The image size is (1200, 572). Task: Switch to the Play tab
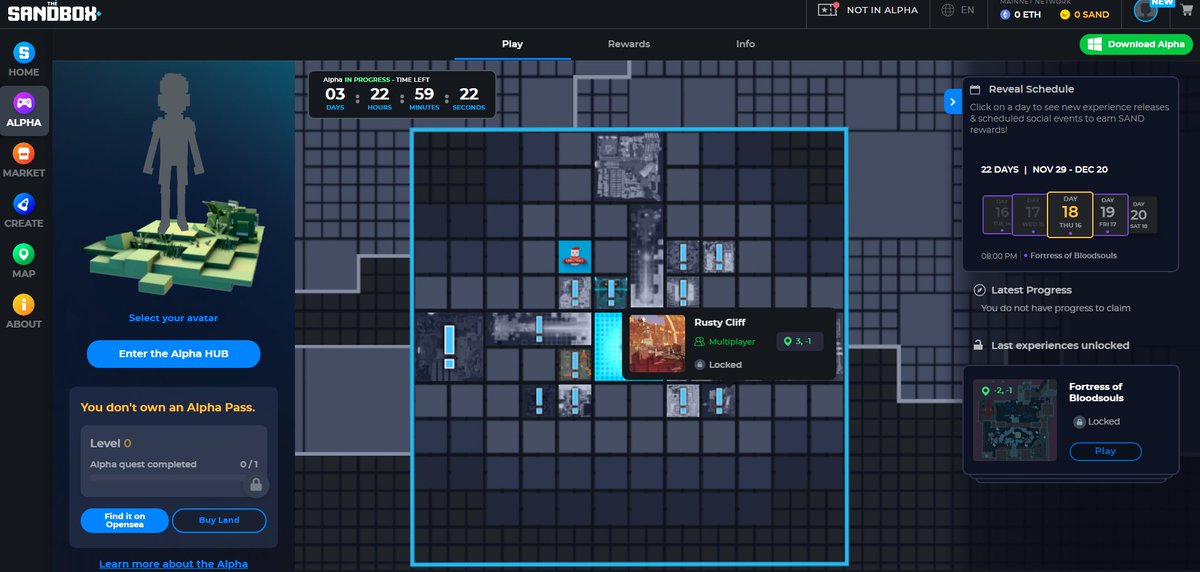pyautogui.click(x=512, y=44)
